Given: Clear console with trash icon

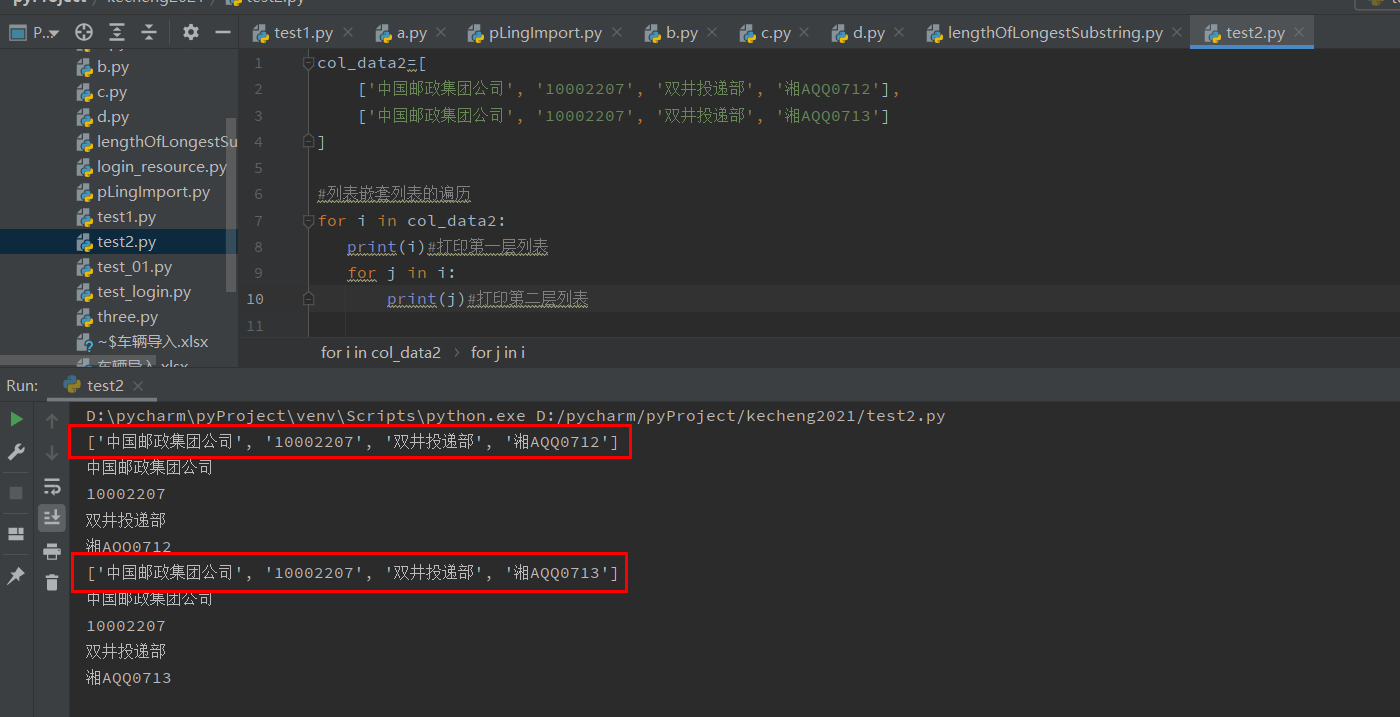Looking at the screenshot, I should pos(52,582).
